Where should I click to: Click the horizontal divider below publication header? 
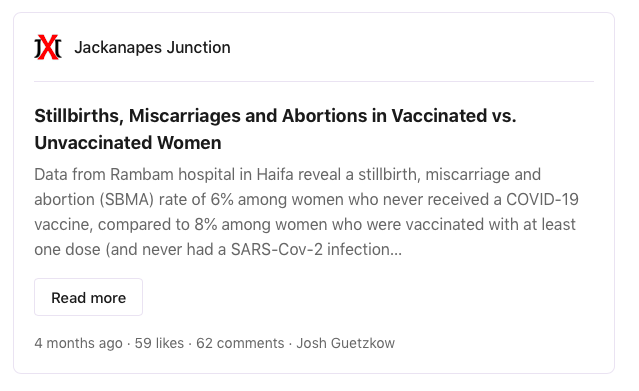(314, 81)
